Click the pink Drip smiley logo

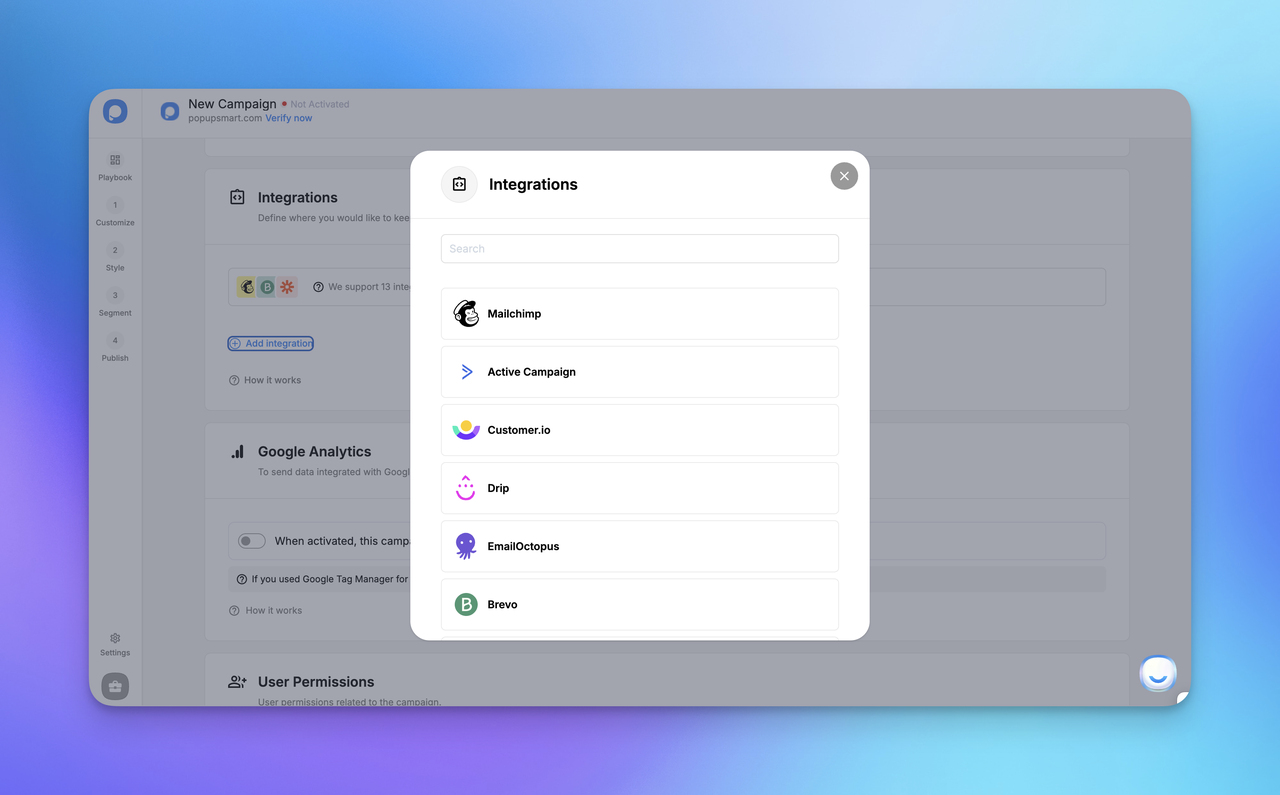[466, 488]
